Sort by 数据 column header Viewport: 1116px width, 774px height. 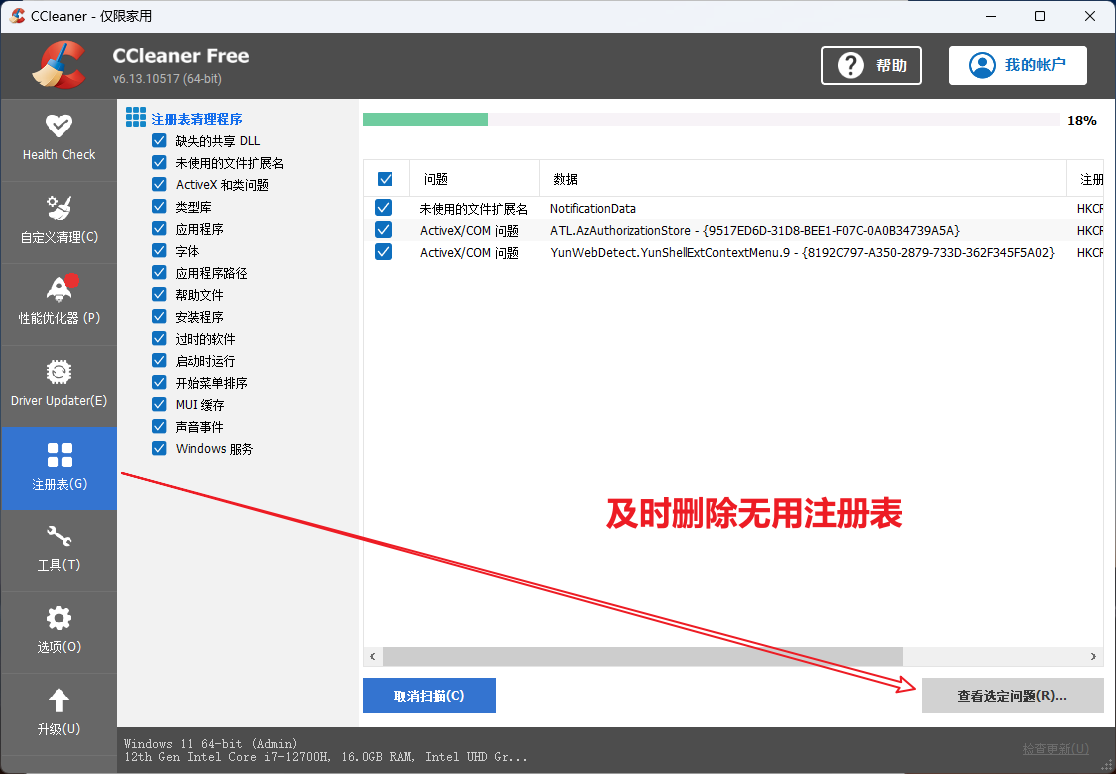tap(803, 179)
